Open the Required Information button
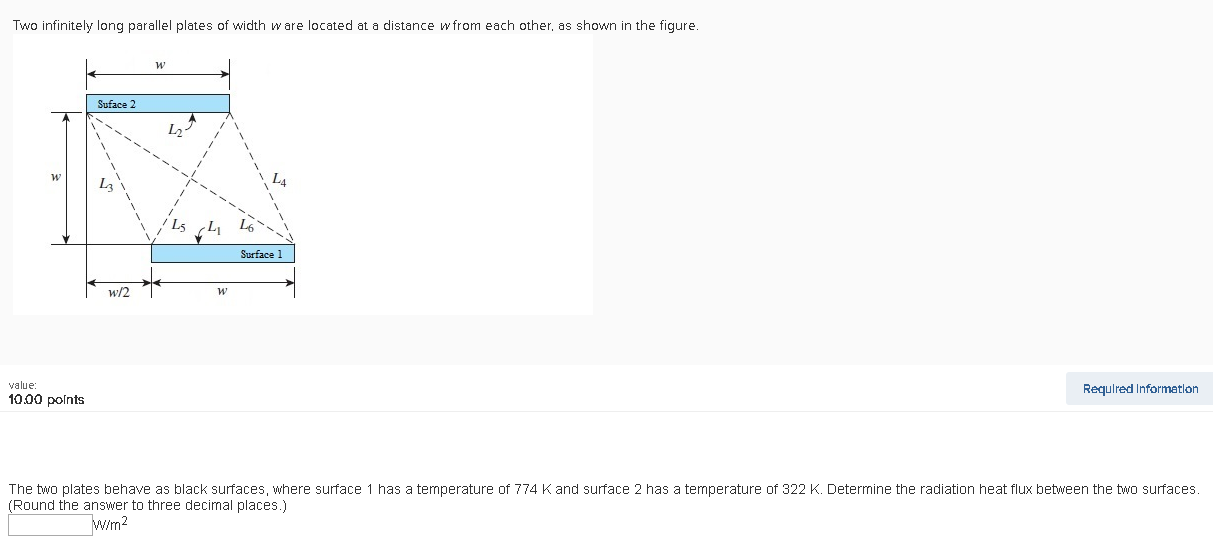The width and height of the screenshot is (1213, 560). coord(1139,389)
